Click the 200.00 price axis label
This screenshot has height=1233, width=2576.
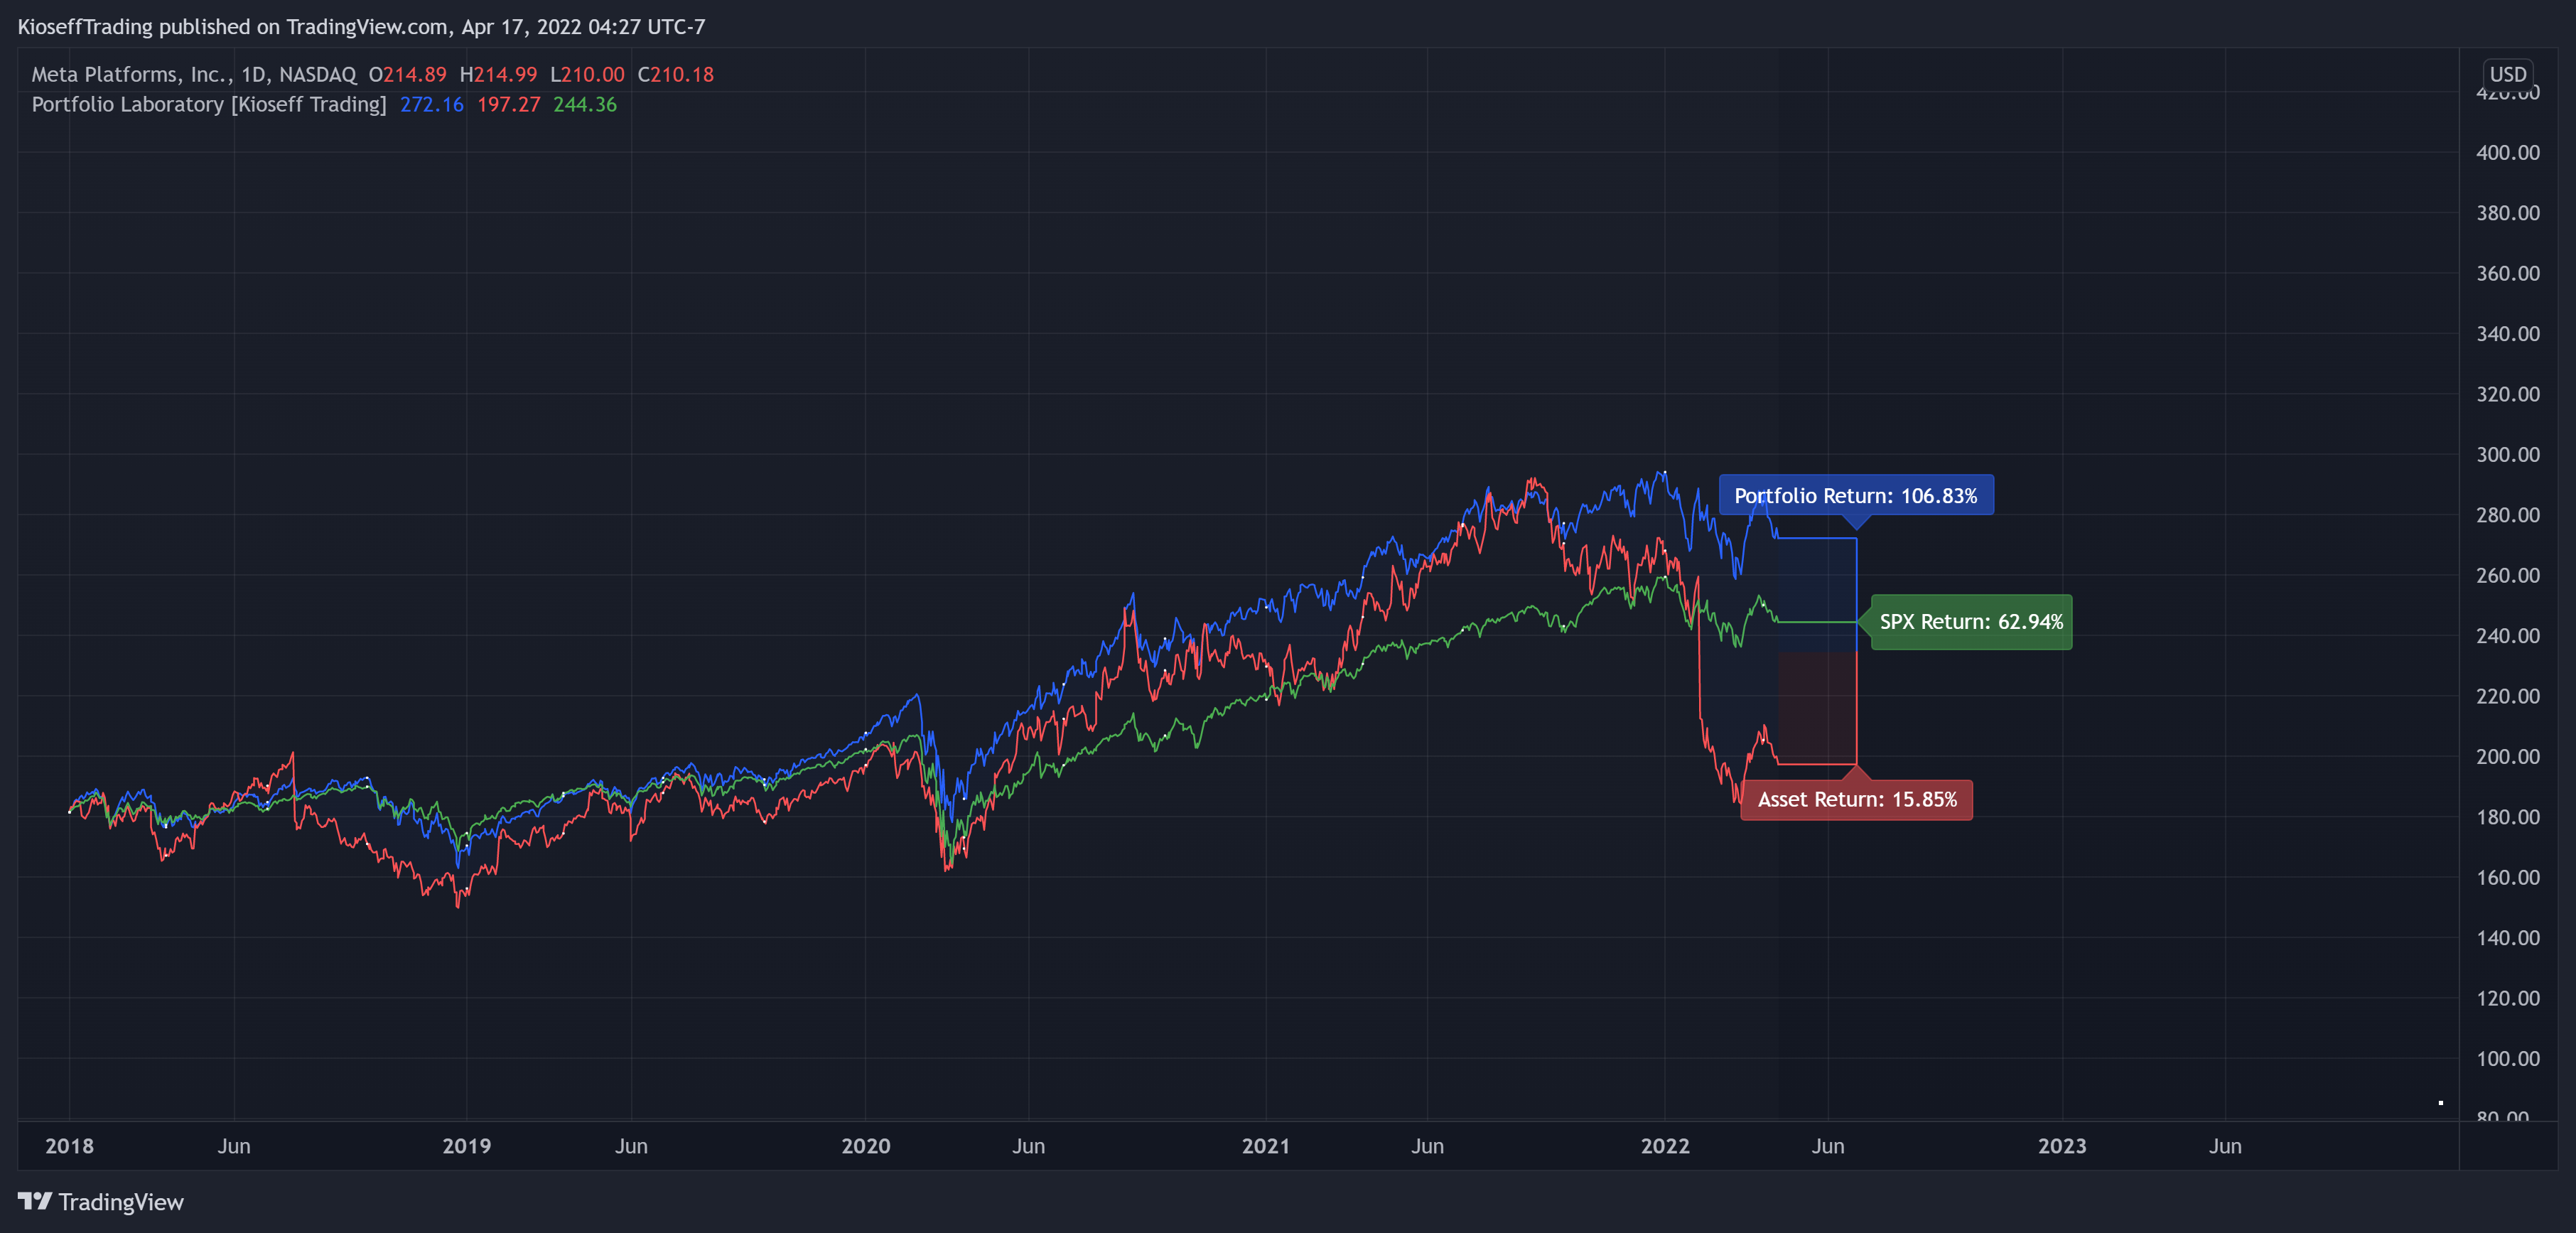[x=2507, y=757]
